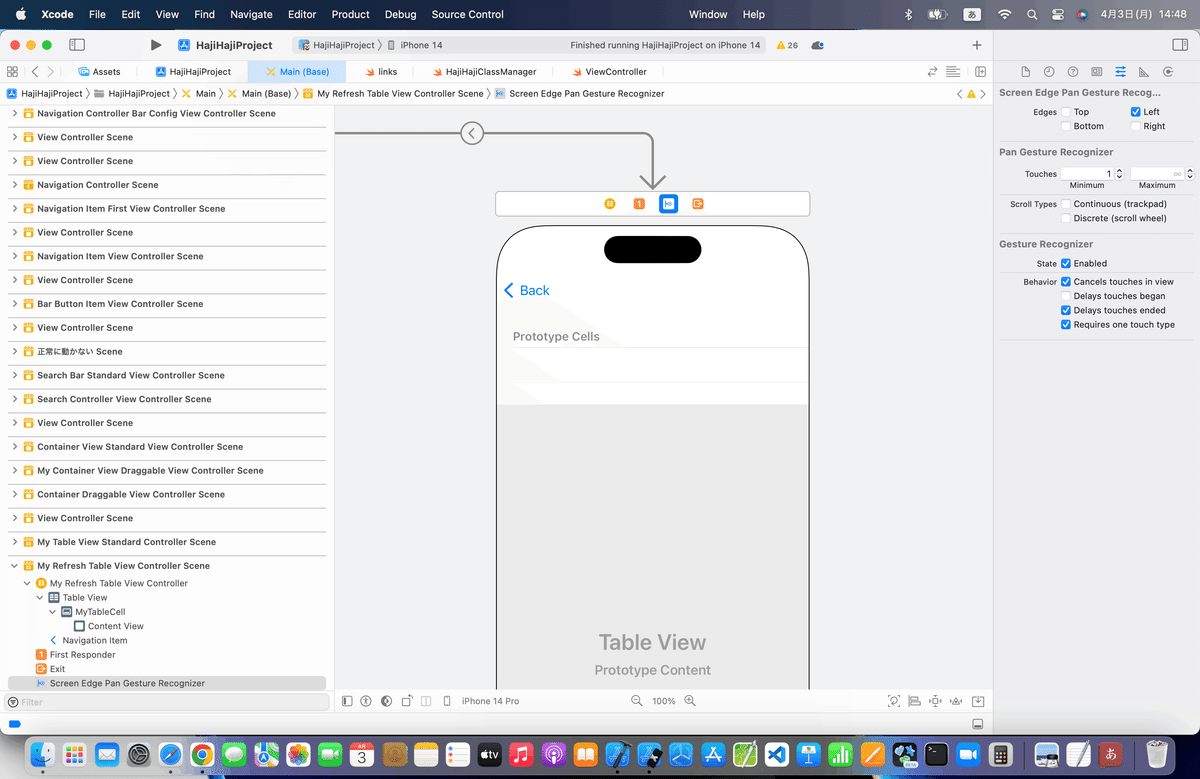Expand 正常に動かない Scene
This screenshot has height=779, width=1200.
point(15,352)
